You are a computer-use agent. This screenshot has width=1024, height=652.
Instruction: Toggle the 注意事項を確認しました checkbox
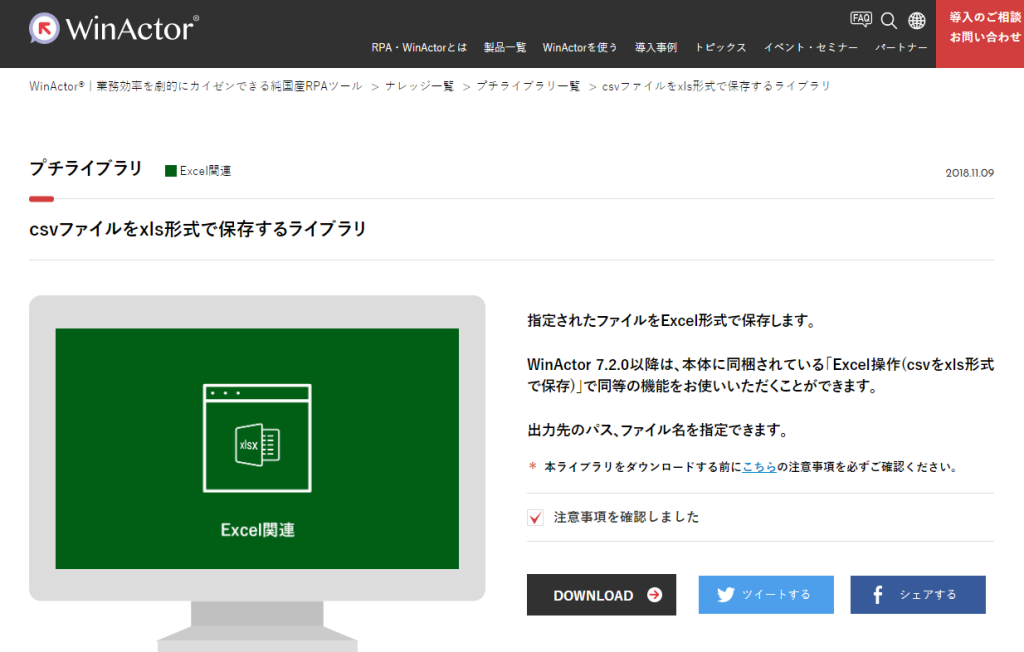coord(535,517)
